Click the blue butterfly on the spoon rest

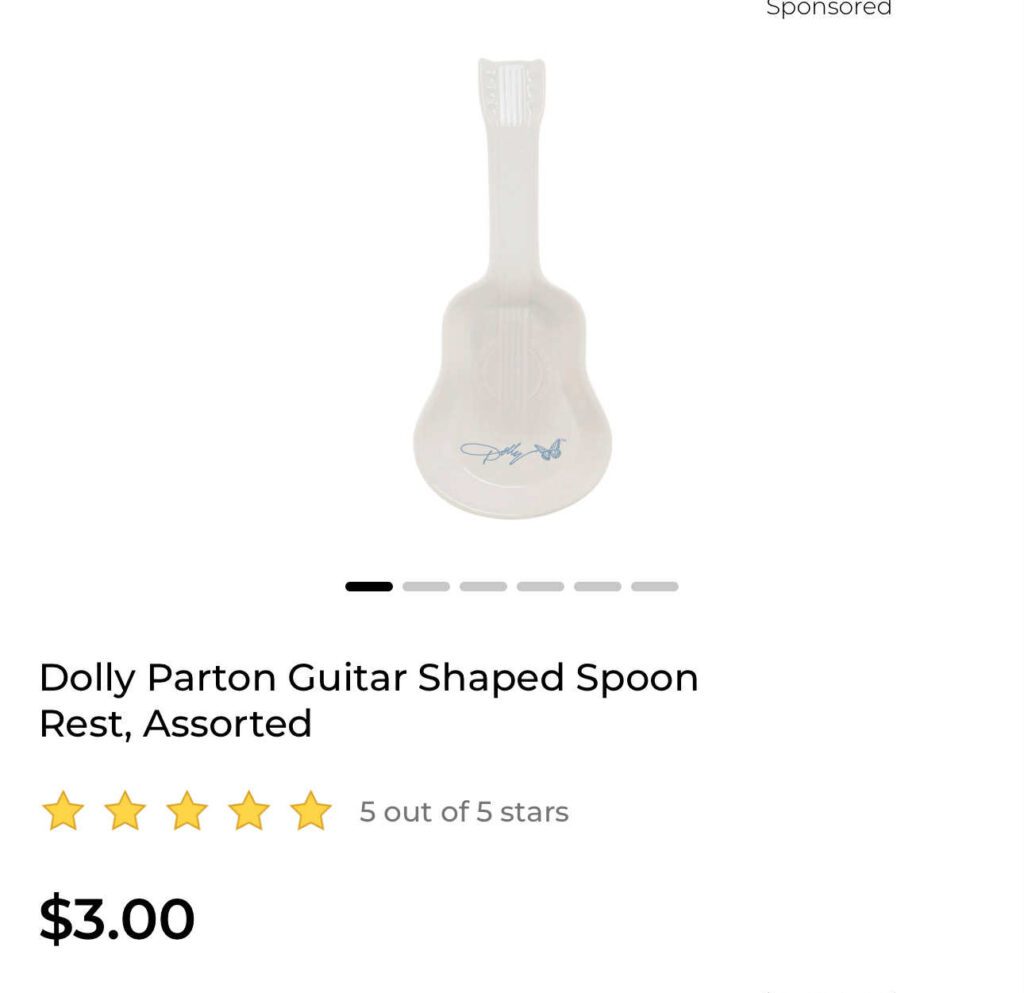click(549, 450)
